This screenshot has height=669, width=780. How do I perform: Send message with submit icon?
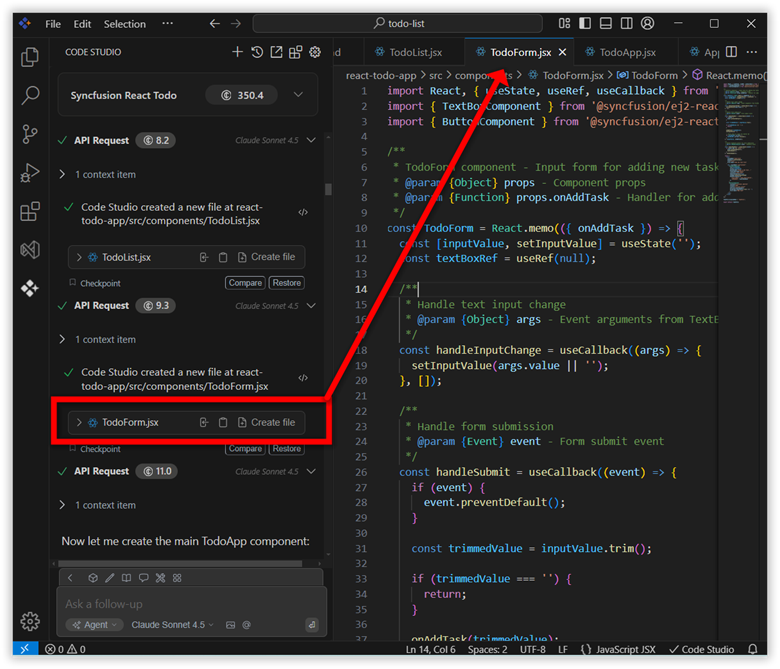coord(312,625)
